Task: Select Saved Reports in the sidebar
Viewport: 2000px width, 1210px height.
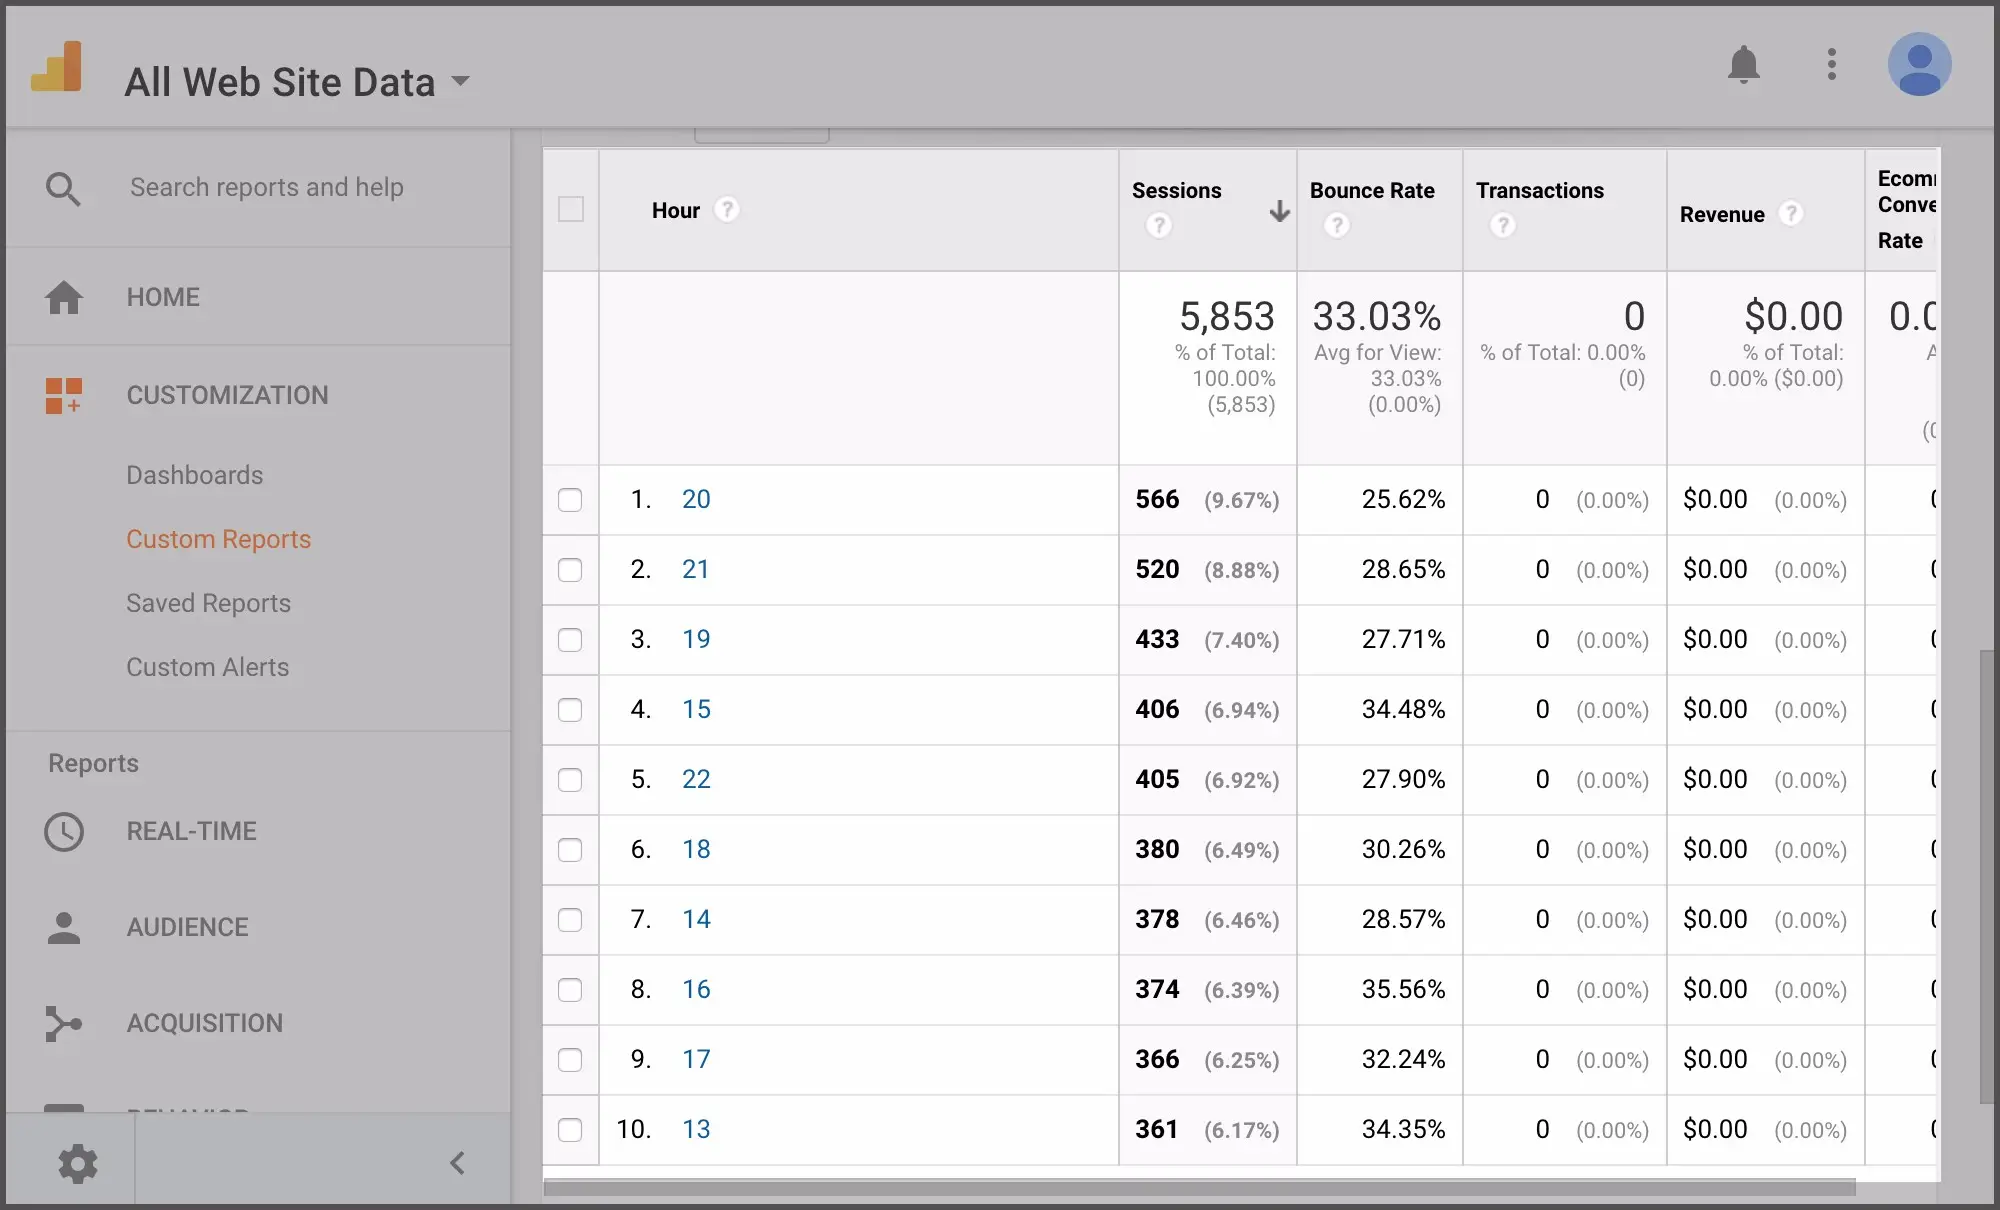Action: click(208, 603)
